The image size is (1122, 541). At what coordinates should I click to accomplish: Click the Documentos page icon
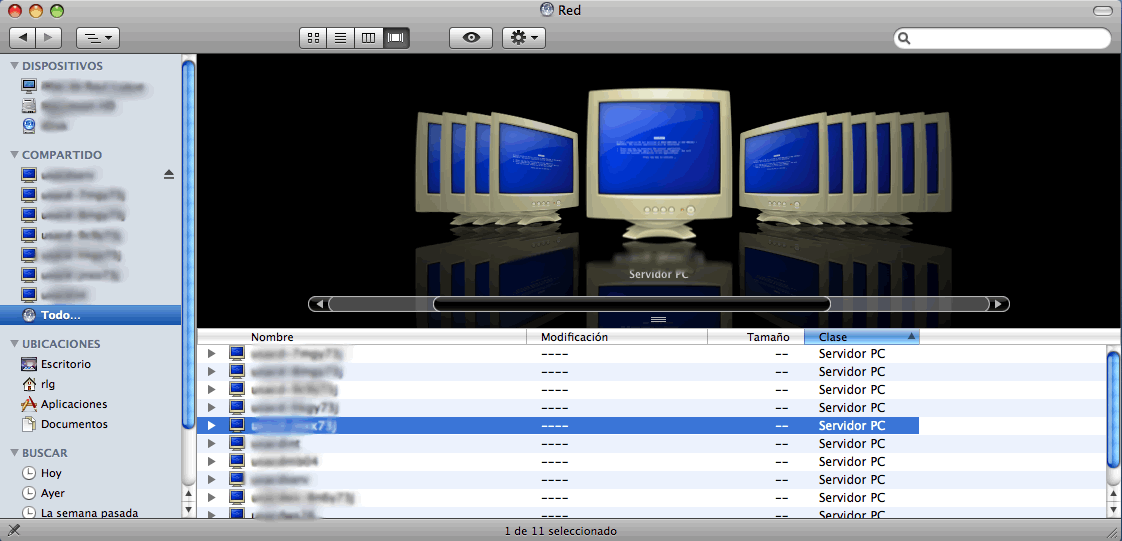(x=29, y=424)
